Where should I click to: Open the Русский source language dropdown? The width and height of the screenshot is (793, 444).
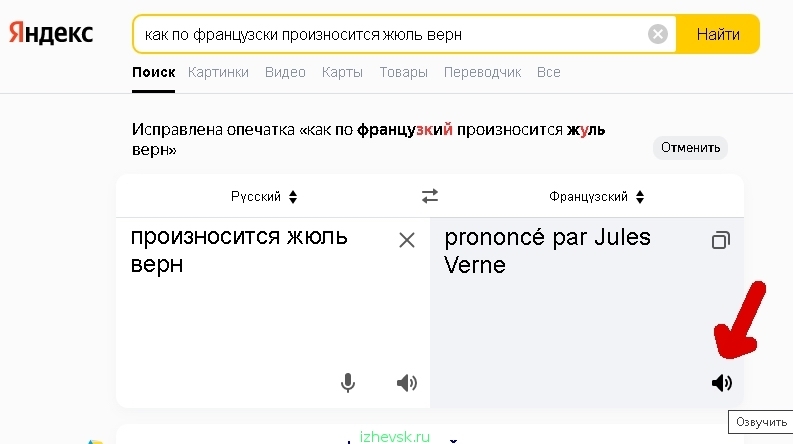pyautogui.click(x=264, y=197)
